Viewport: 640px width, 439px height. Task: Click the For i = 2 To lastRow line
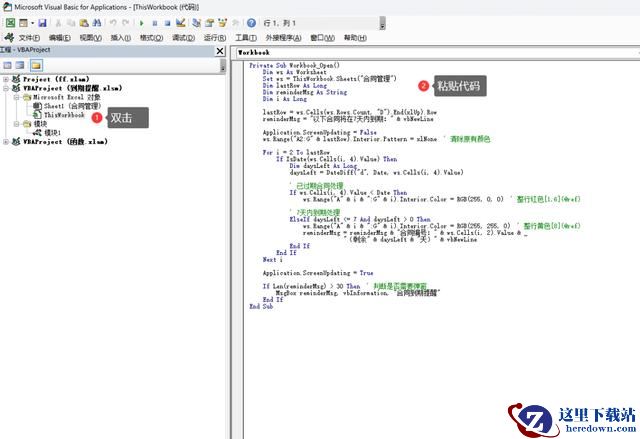coord(296,152)
